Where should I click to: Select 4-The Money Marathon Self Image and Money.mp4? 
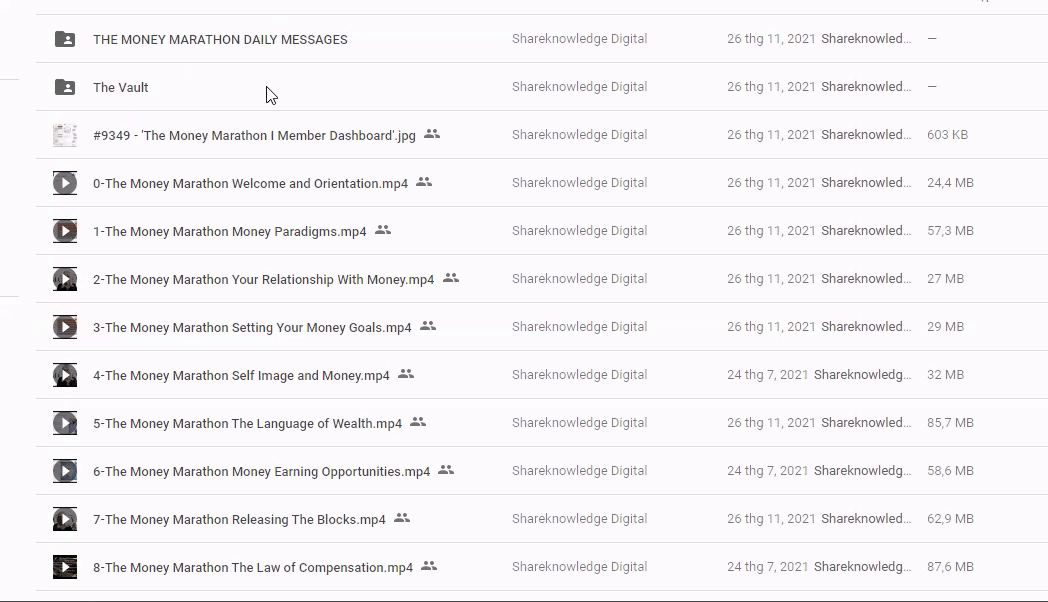pos(241,376)
